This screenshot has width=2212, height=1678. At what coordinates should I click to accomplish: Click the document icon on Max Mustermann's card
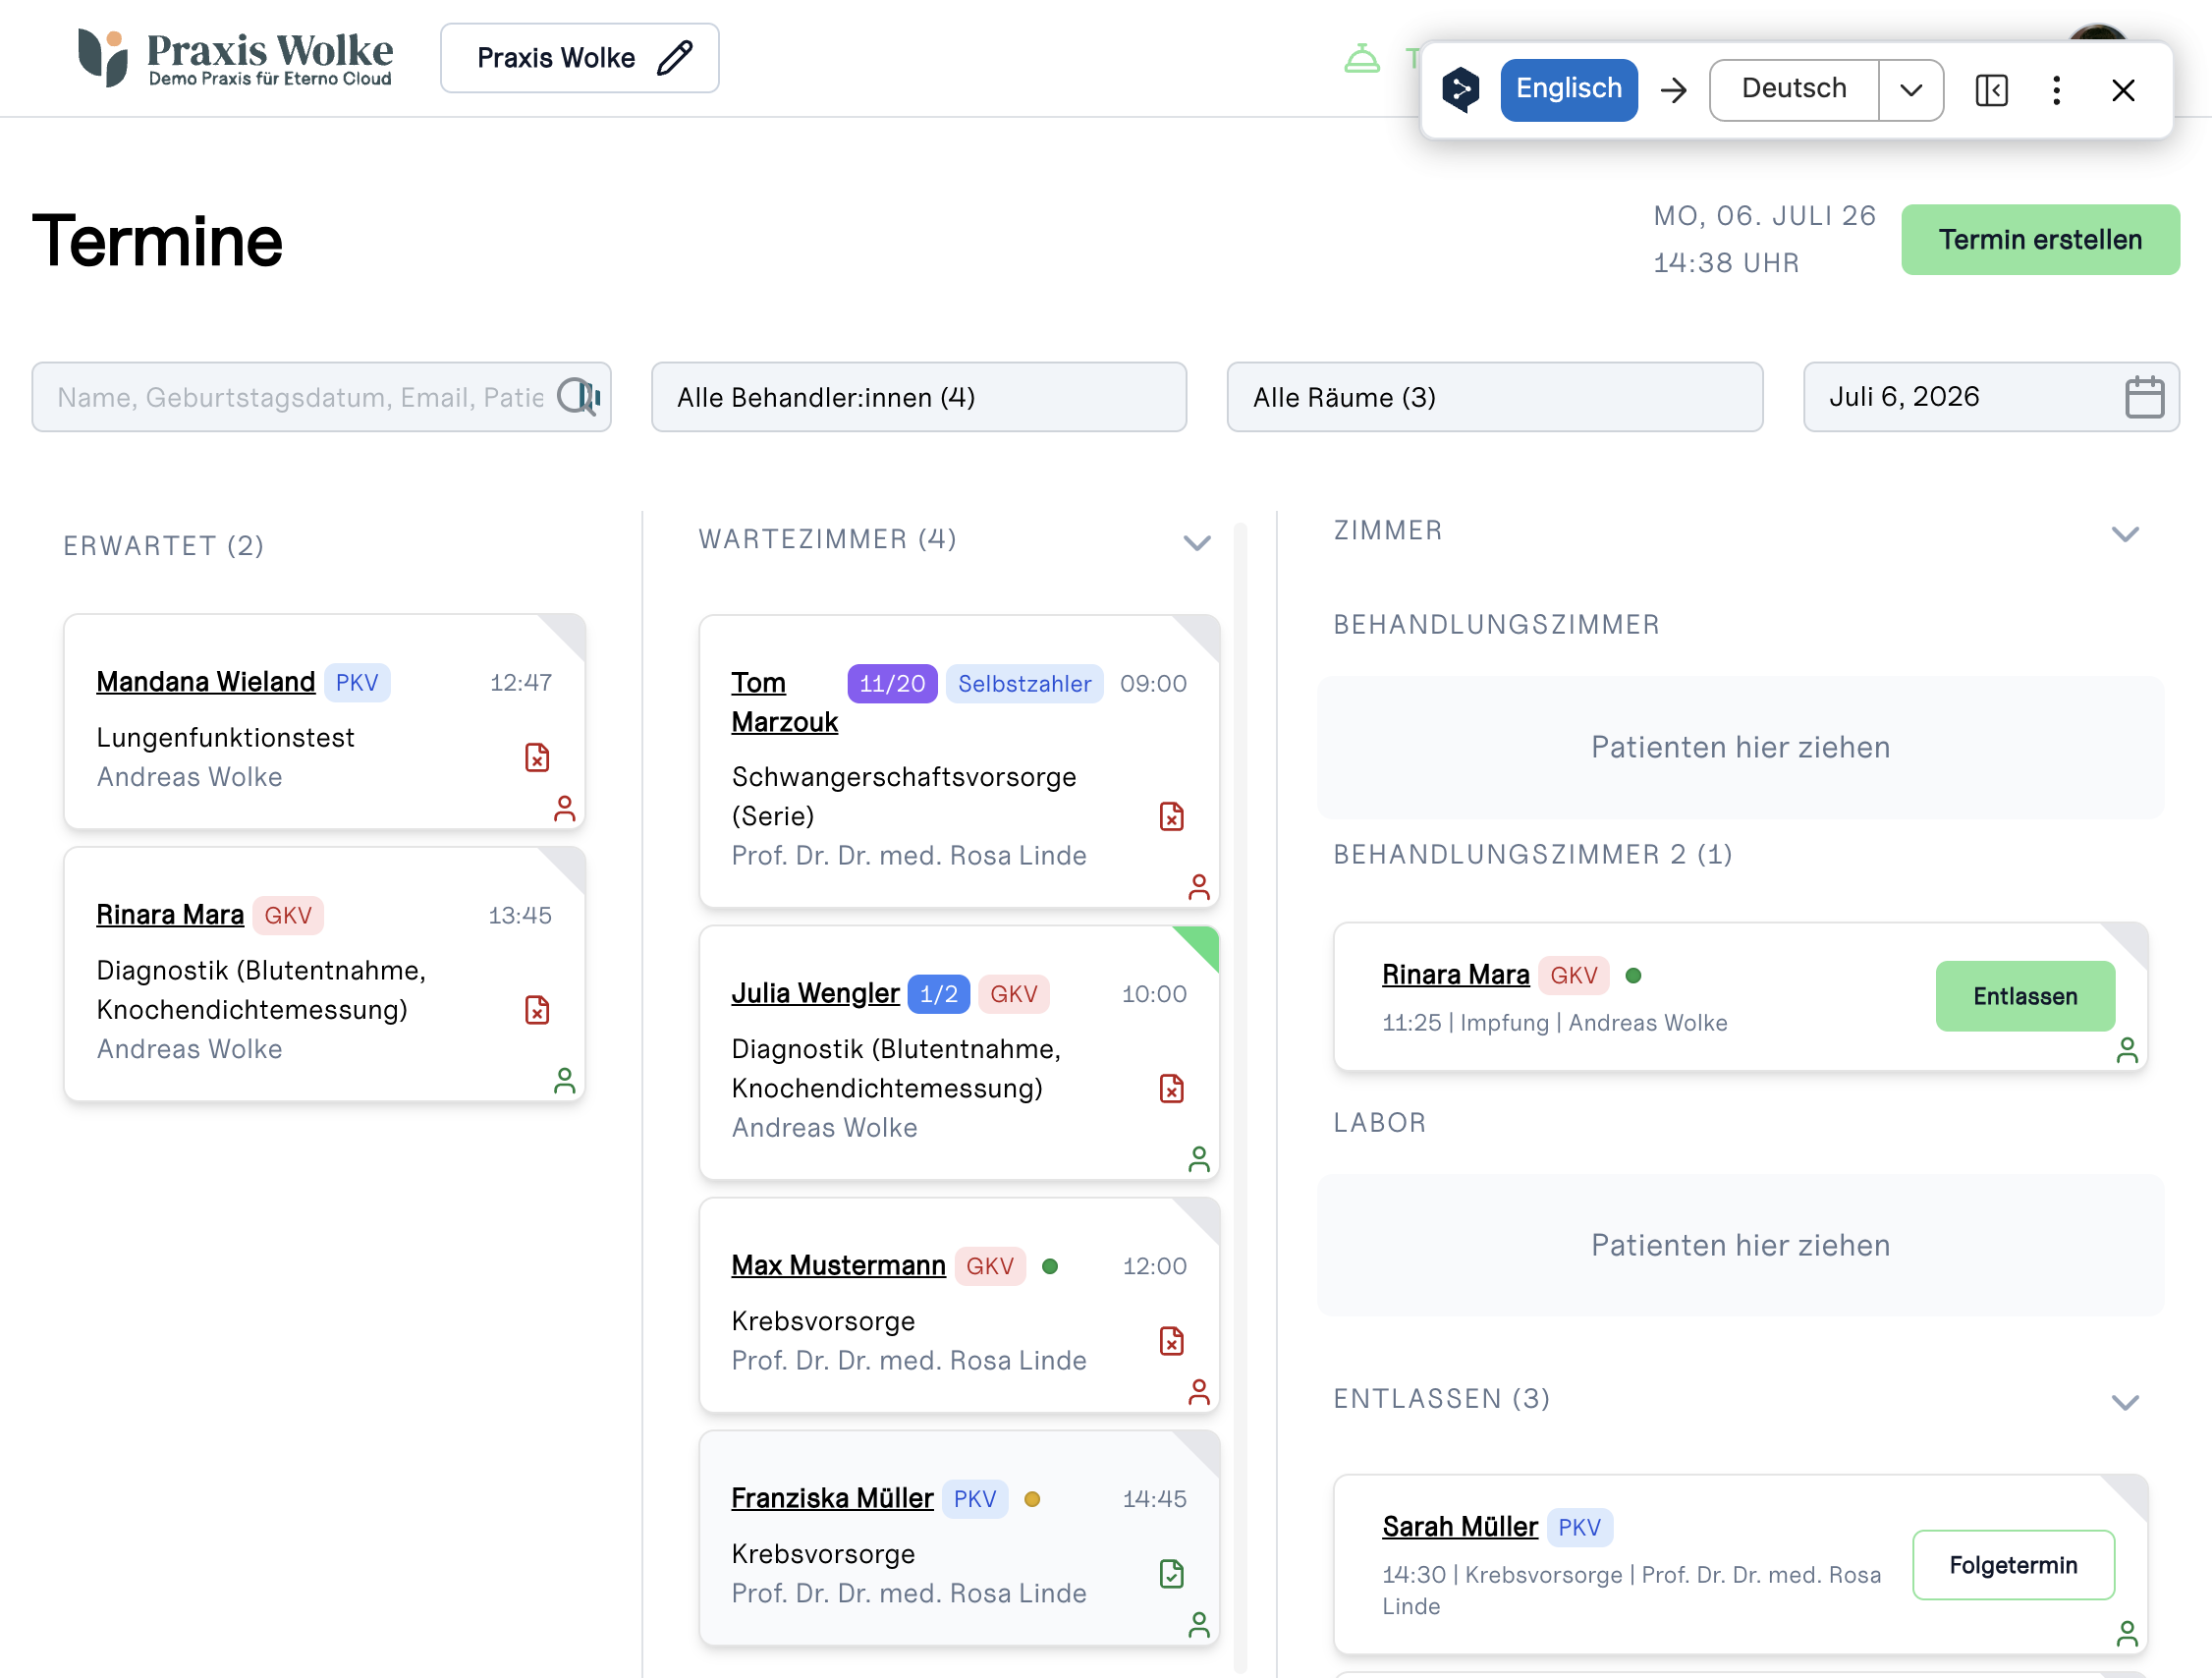pos(1171,1341)
